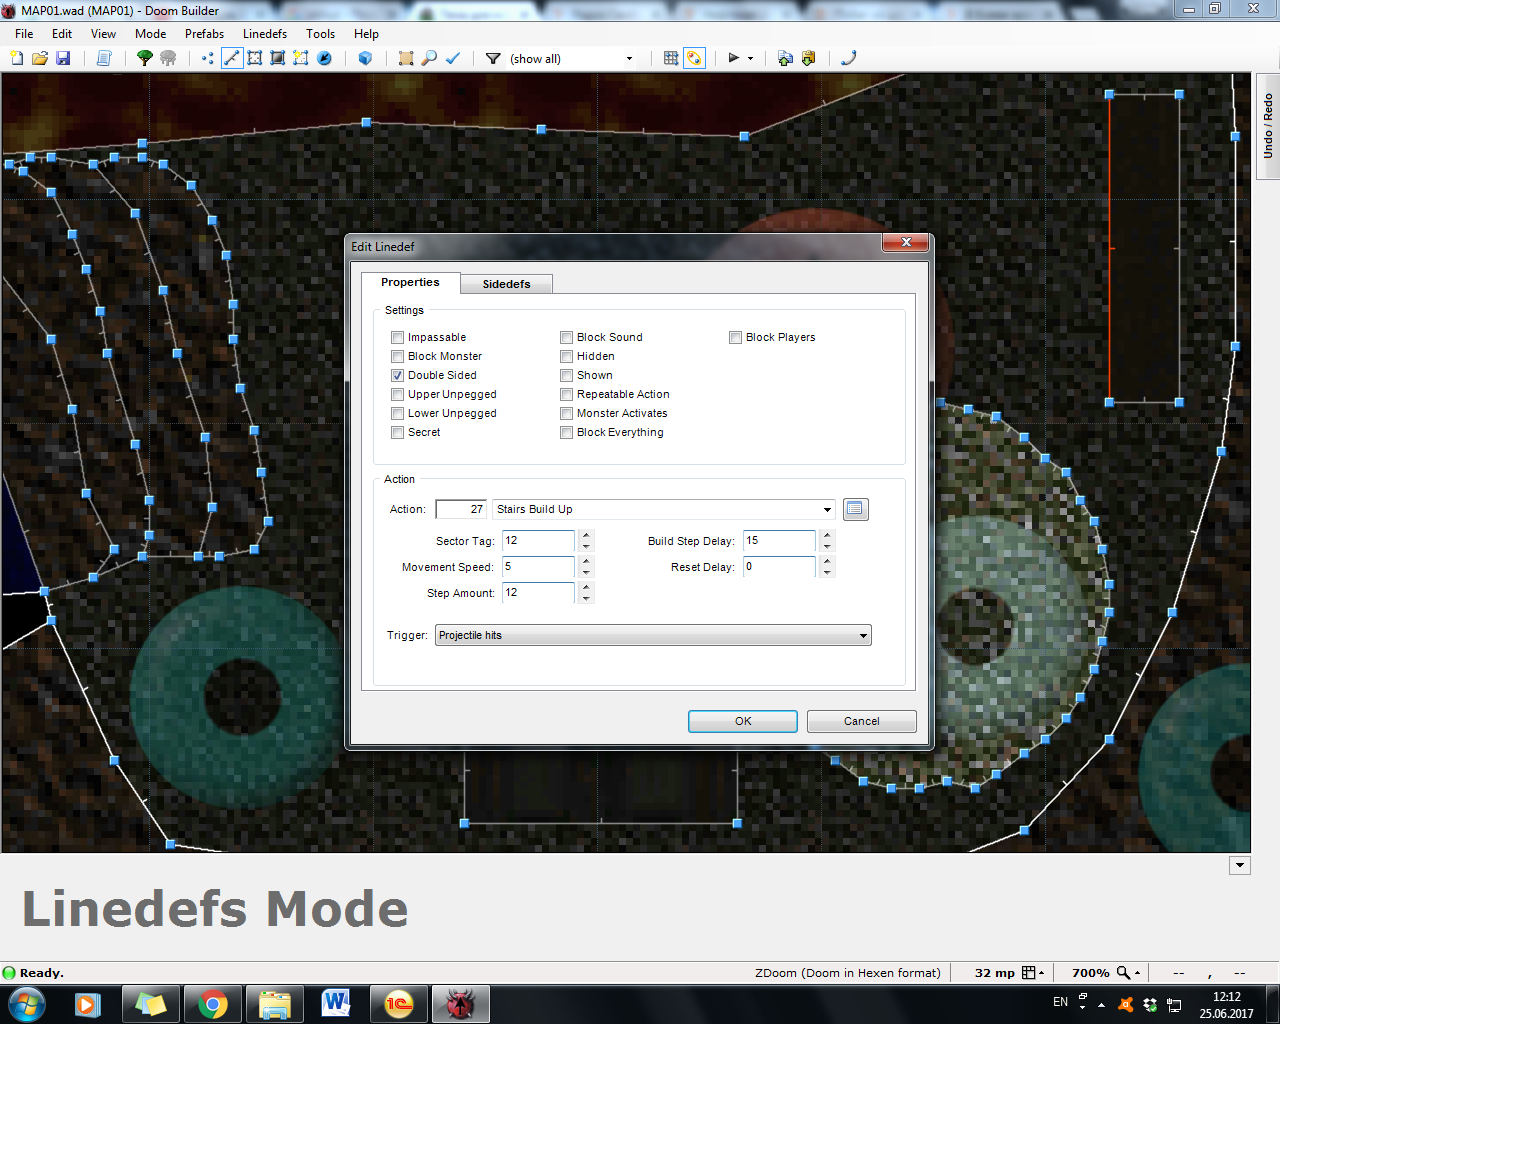Select the Linedefs mode icon
Viewport: 1536px width, 1152px height.
(232, 58)
